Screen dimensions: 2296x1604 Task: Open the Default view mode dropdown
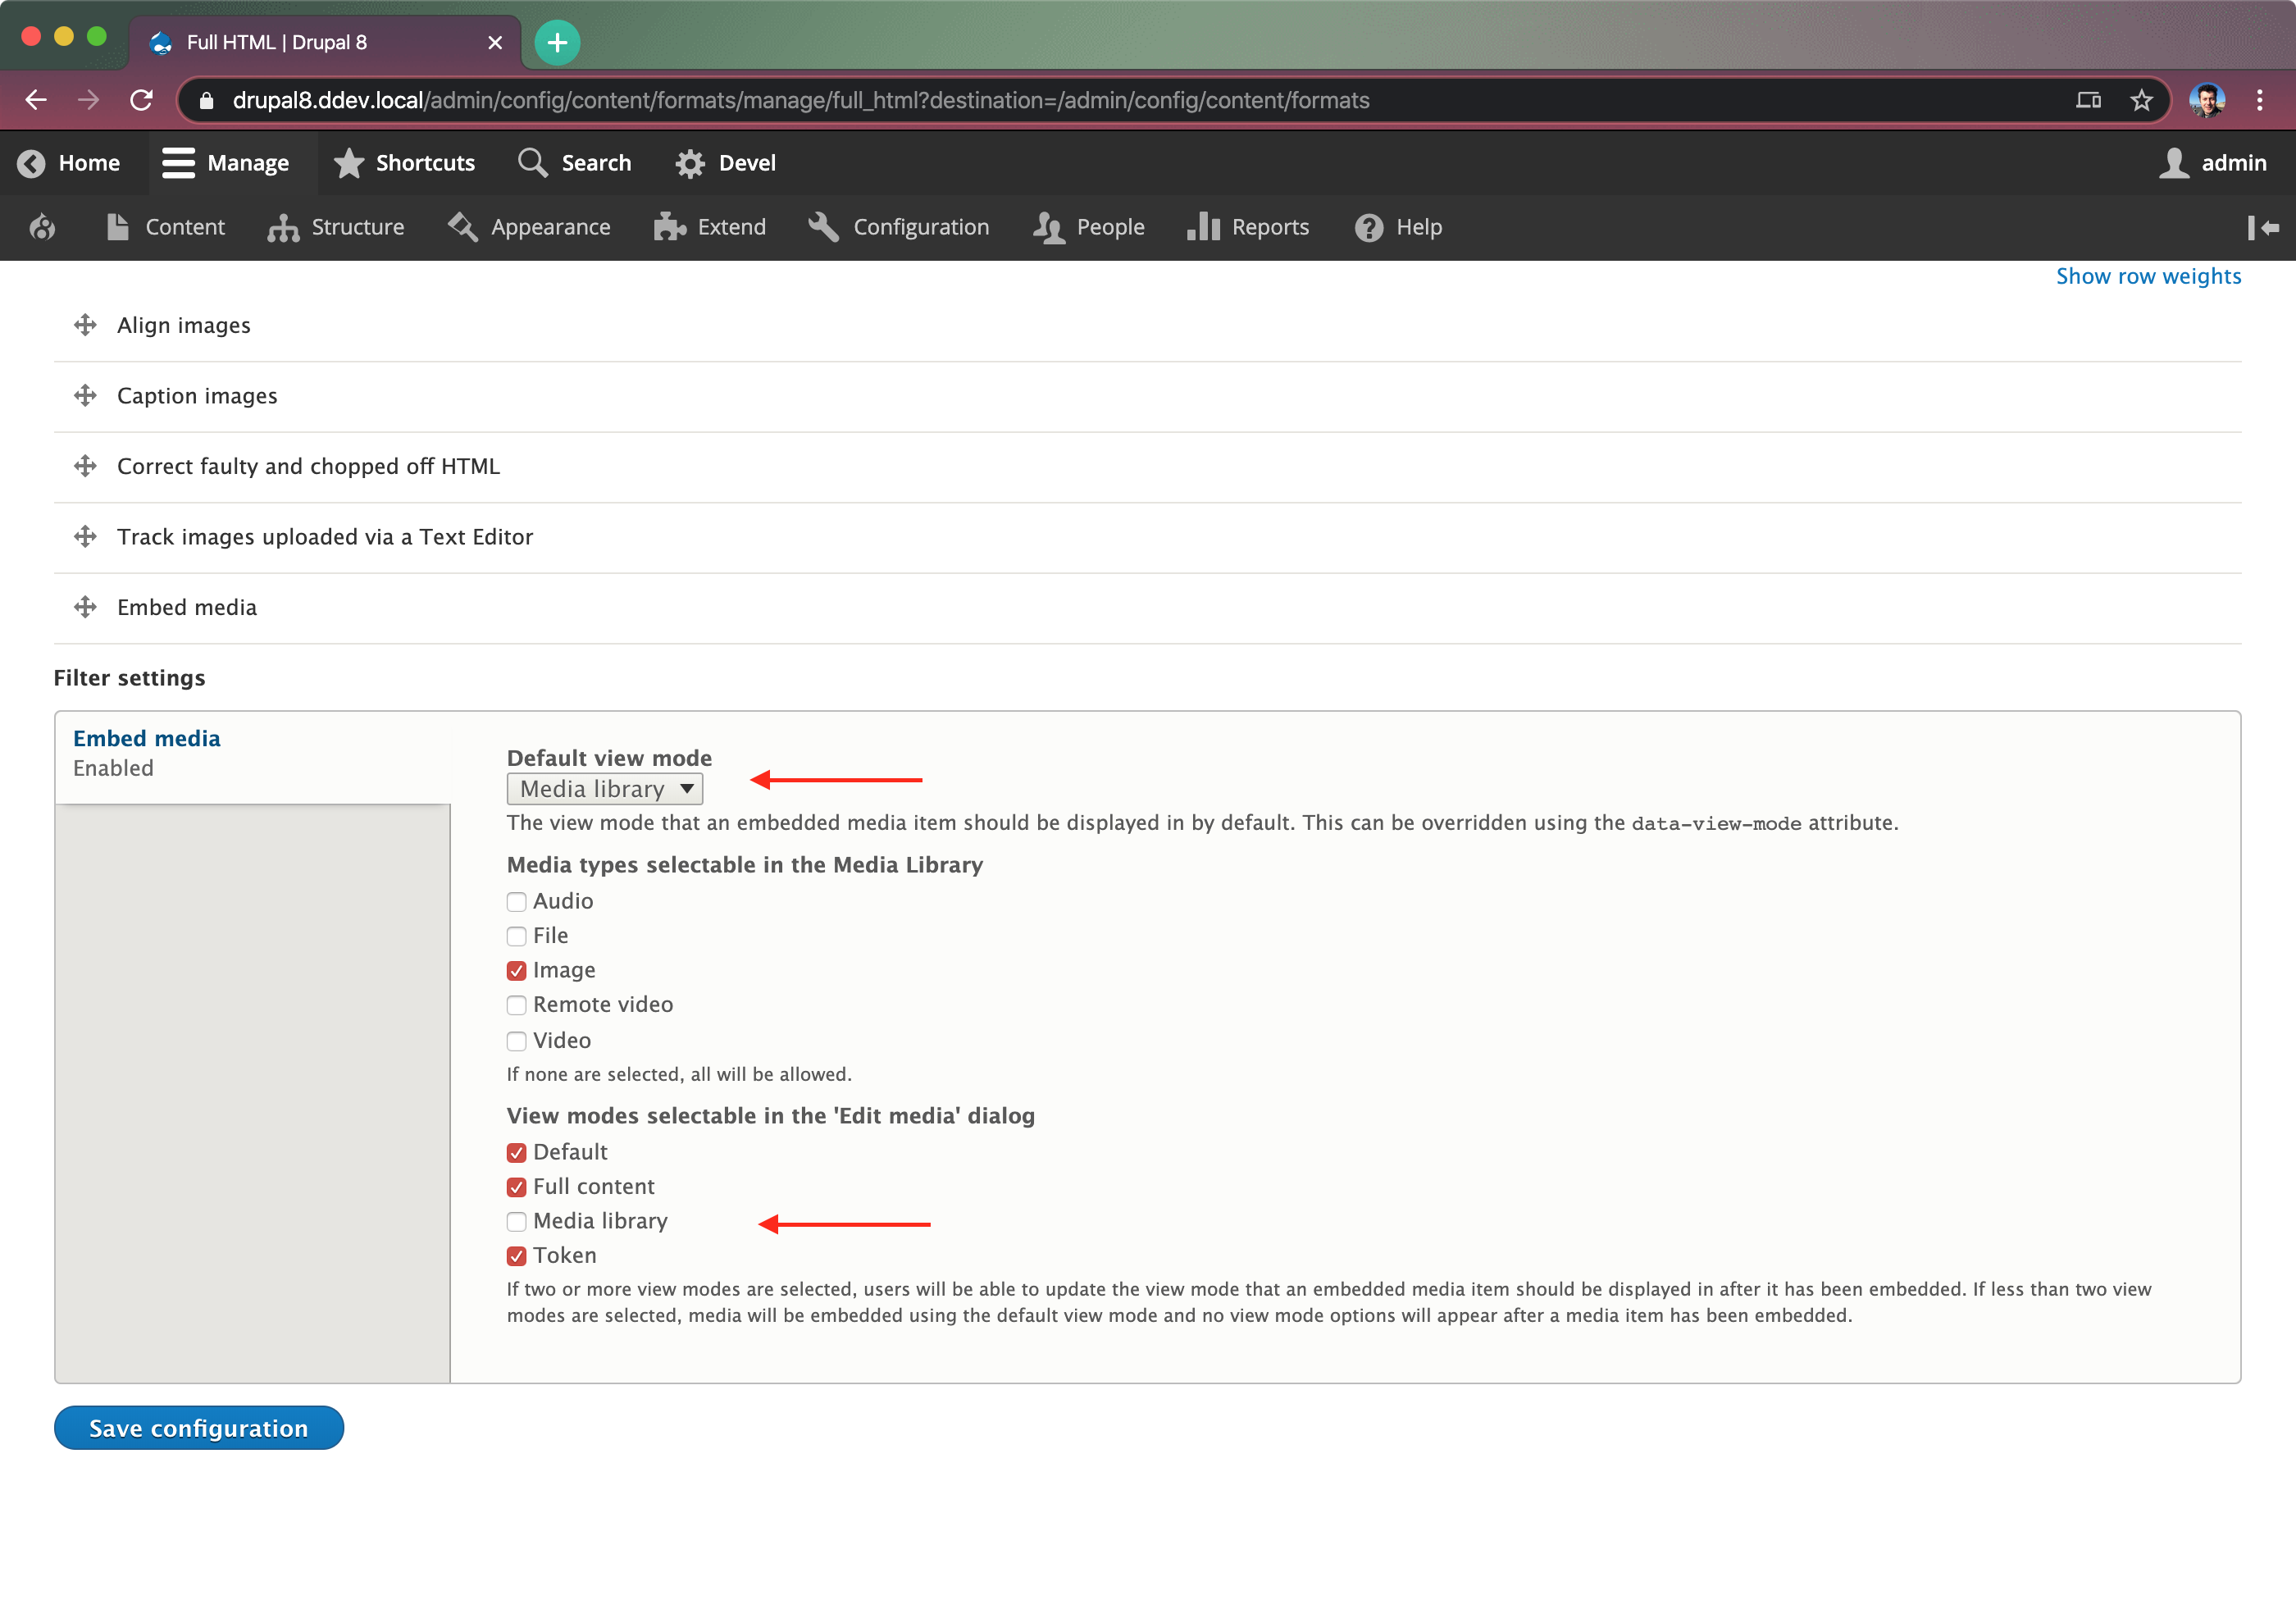click(x=604, y=788)
